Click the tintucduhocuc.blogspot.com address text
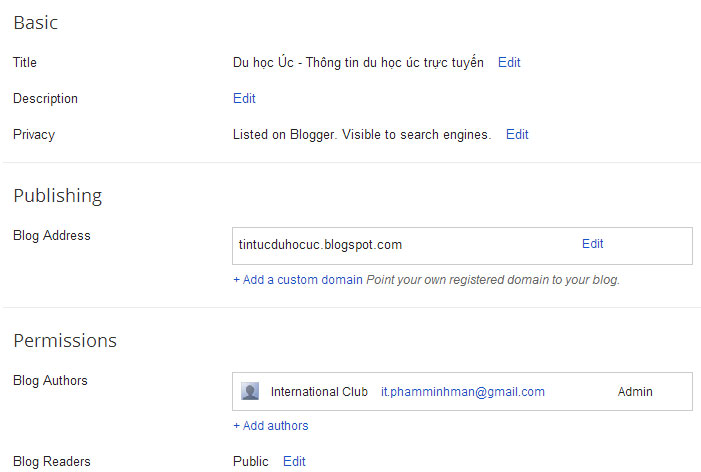This screenshot has height=472, width=701. pyautogui.click(x=320, y=245)
